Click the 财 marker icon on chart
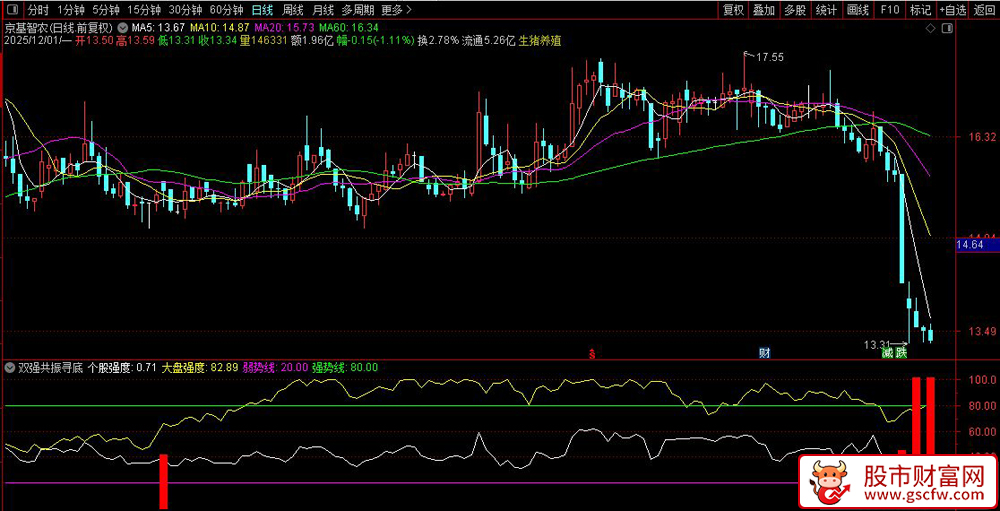1000x511 pixels. (x=764, y=353)
